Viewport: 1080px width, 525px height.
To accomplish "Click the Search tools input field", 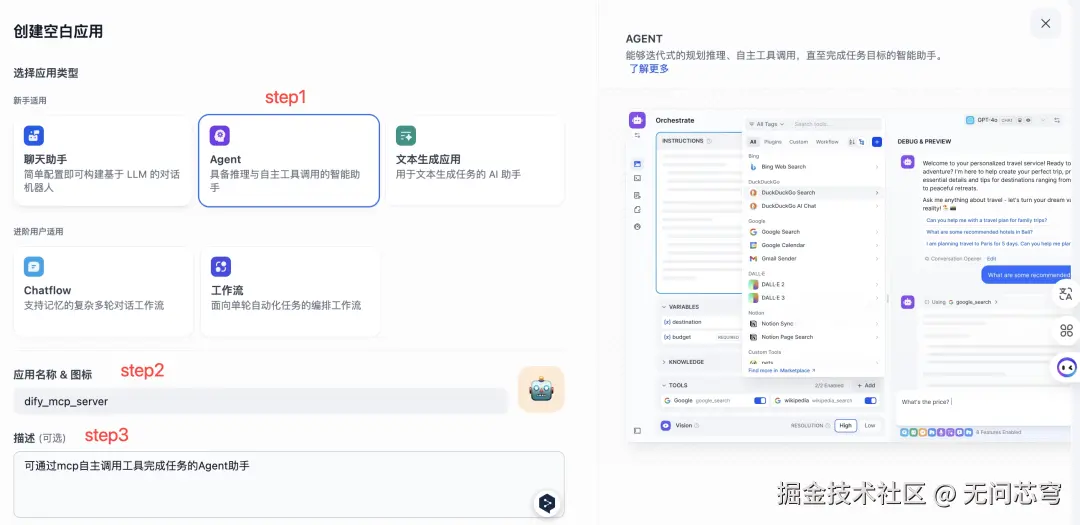I will [x=836, y=124].
